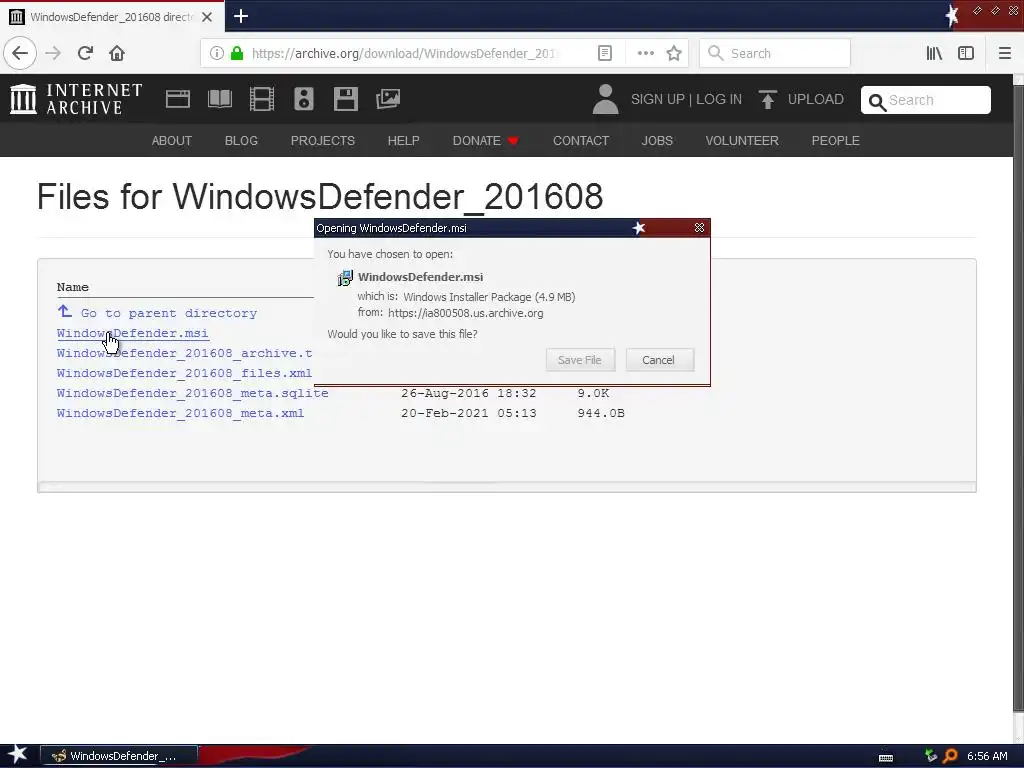The image size is (1024, 768).
Task: Open WindowsDefender_201608_meta.sqlite link
Action: pyautogui.click(x=193, y=393)
